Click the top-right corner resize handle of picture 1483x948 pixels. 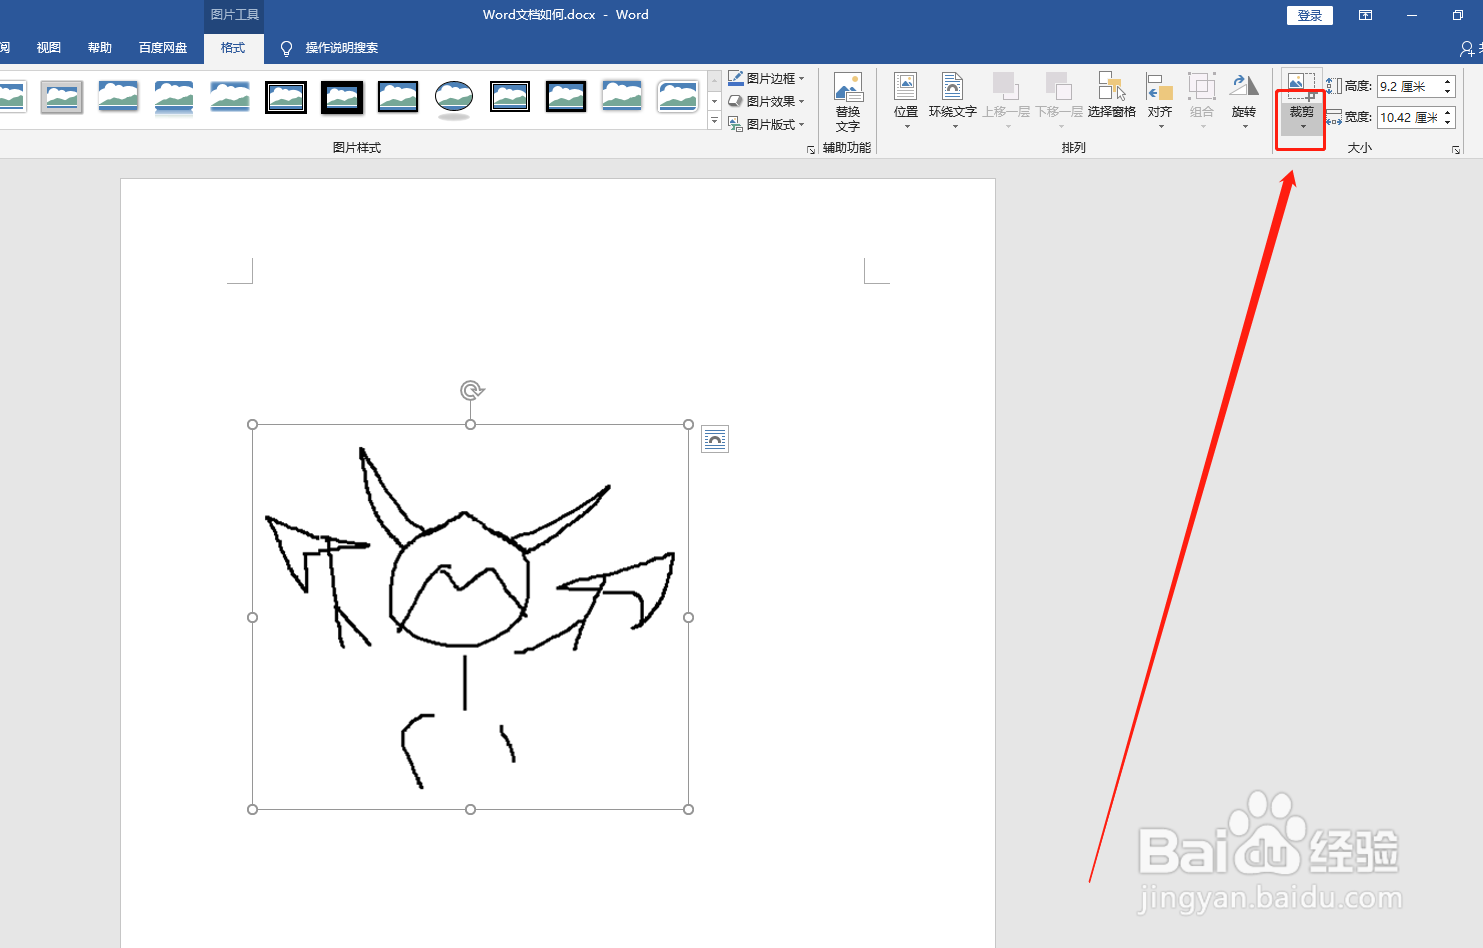[688, 425]
